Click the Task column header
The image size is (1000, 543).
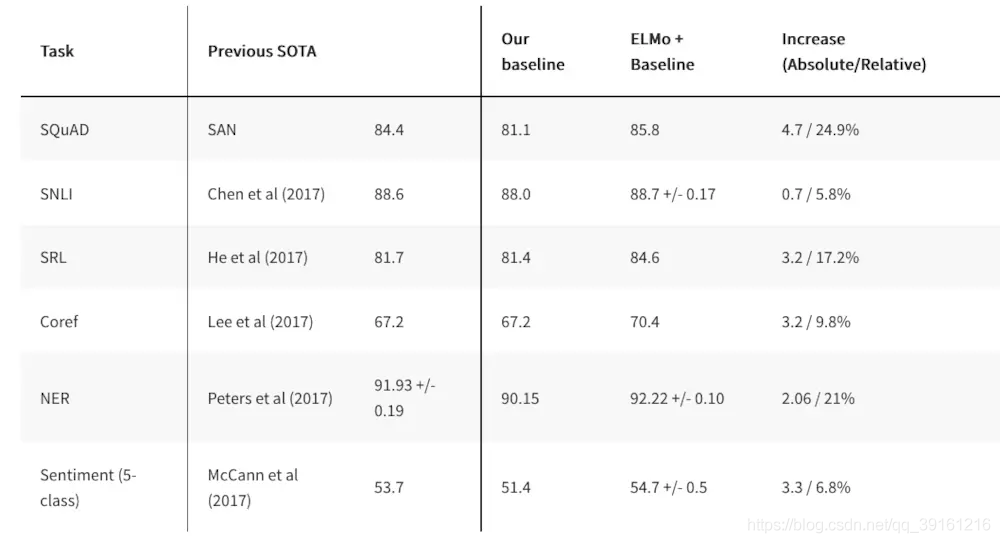(57, 51)
